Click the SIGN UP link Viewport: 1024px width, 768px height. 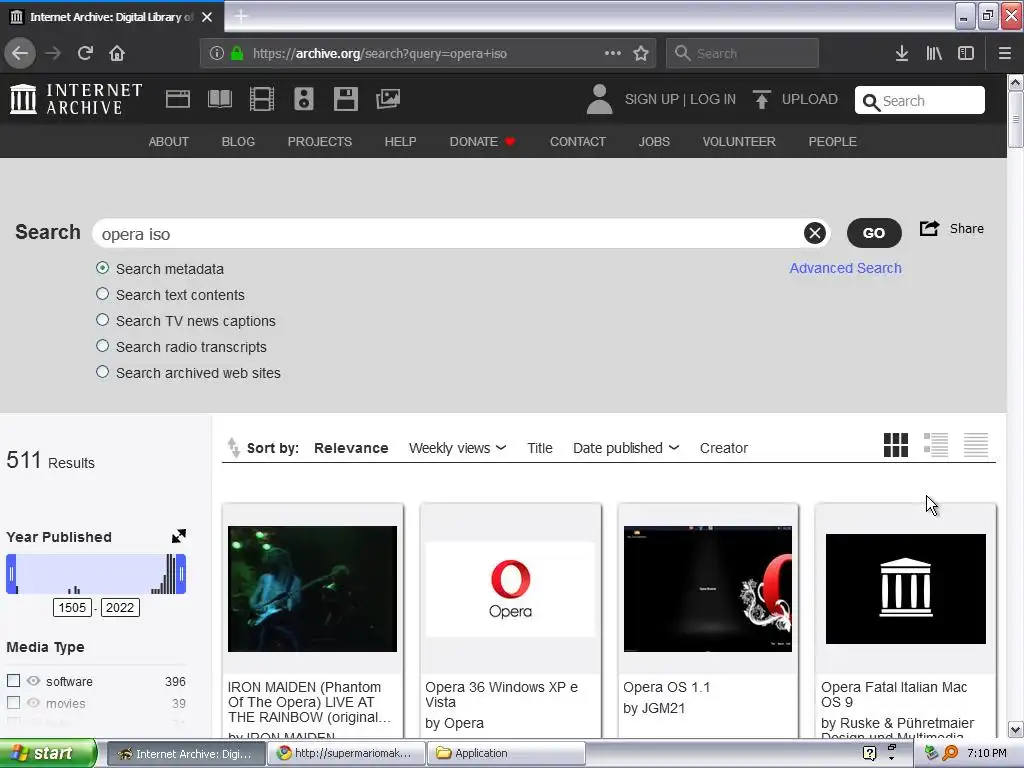[652, 99]
